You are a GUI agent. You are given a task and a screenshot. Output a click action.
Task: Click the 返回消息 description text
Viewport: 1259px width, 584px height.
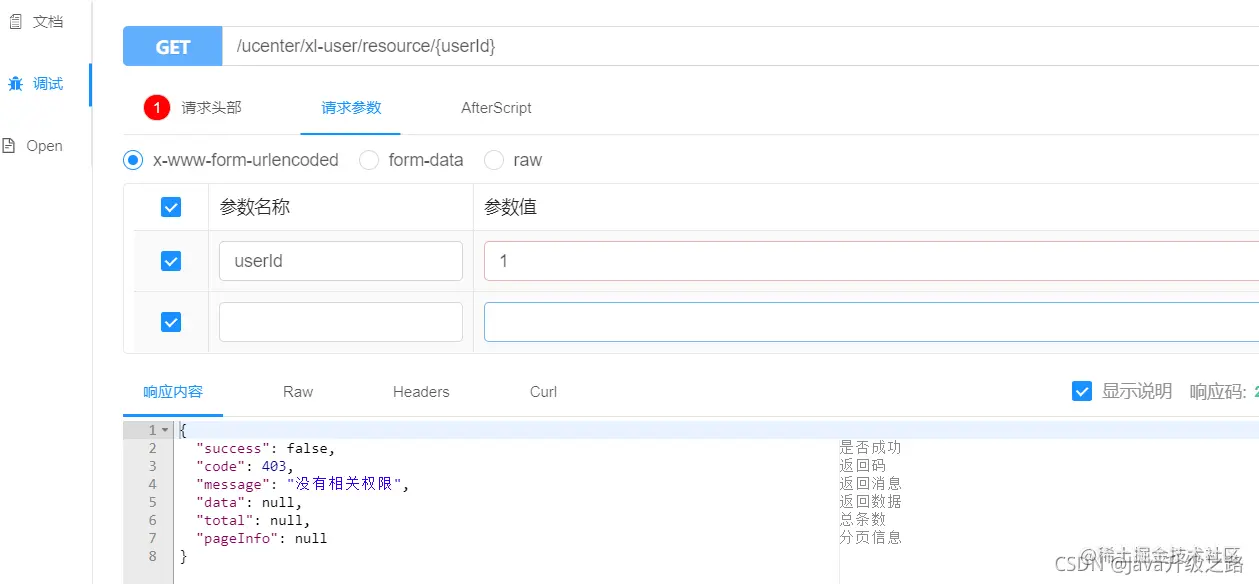870,483
